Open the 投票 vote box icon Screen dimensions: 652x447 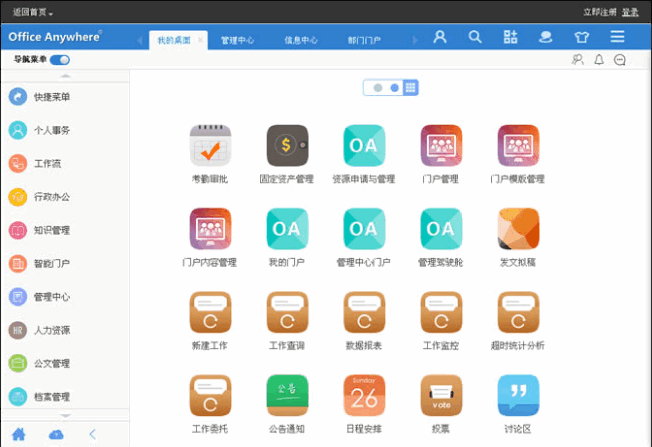[441, 395]
